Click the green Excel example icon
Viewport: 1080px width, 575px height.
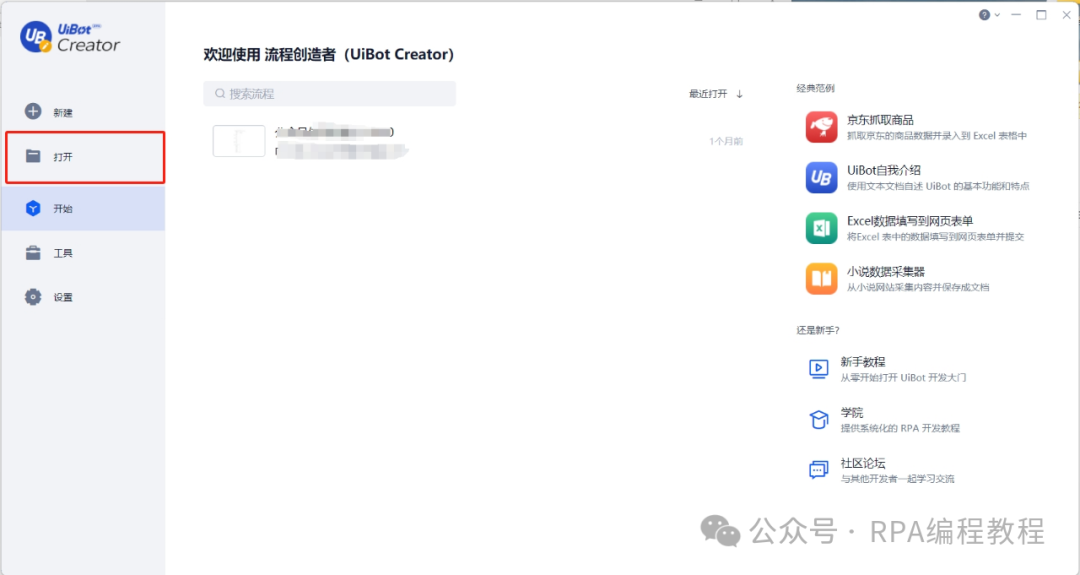click(x=821, y=228)
